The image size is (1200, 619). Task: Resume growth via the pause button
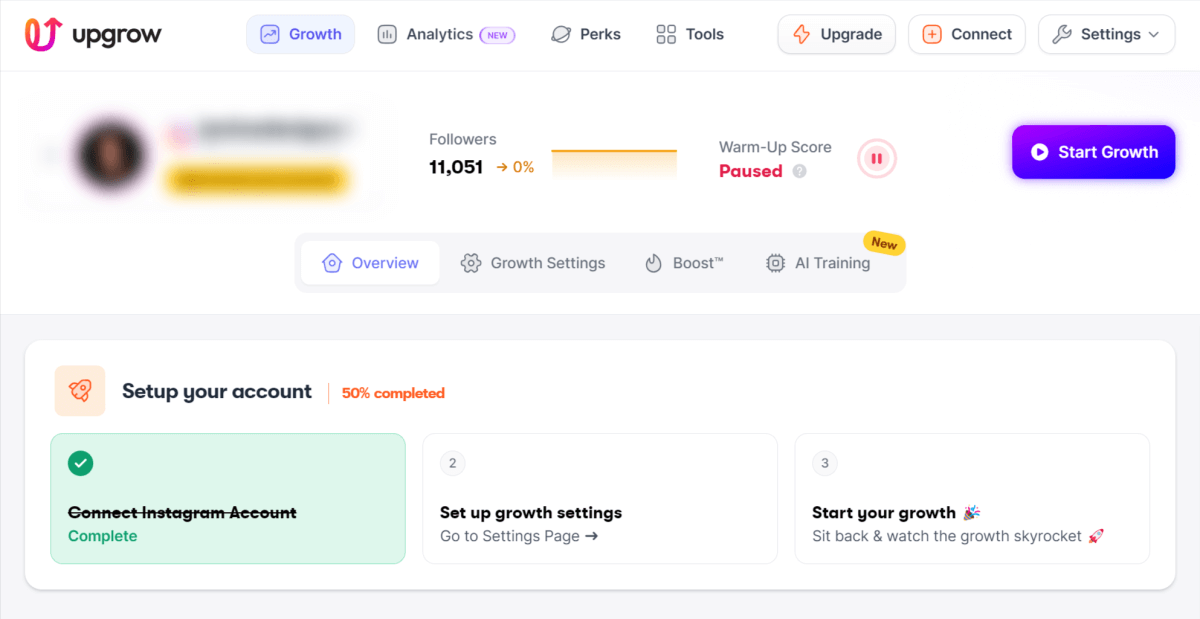(x=876, y=158)
